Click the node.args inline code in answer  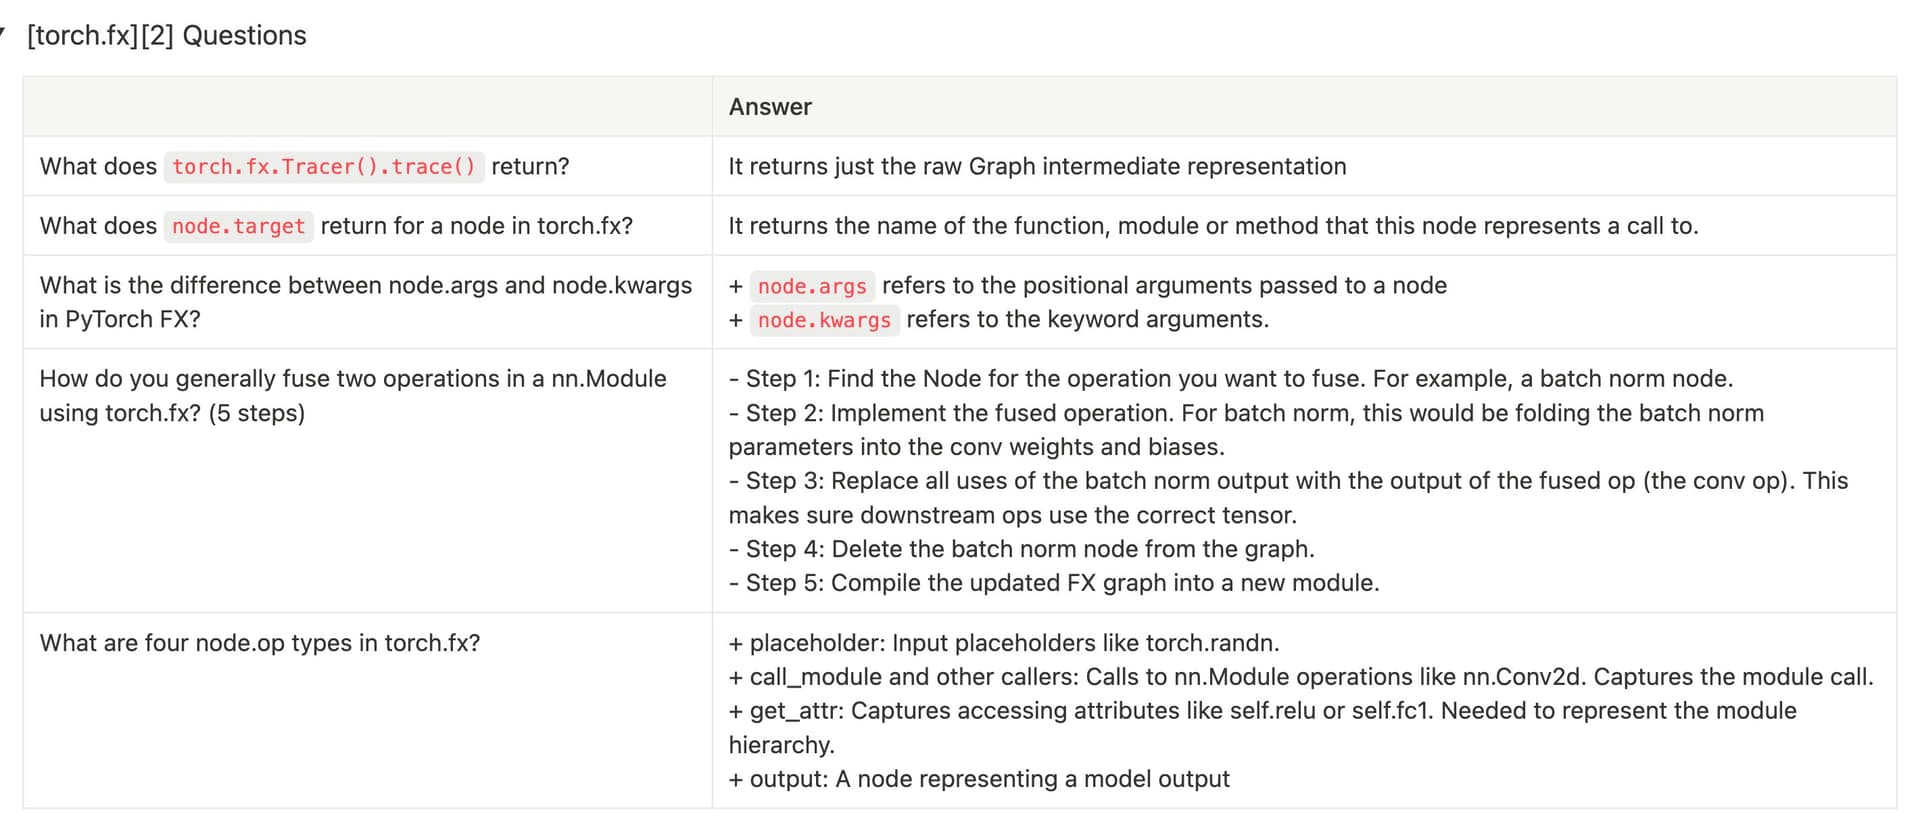tap(812, 286)
